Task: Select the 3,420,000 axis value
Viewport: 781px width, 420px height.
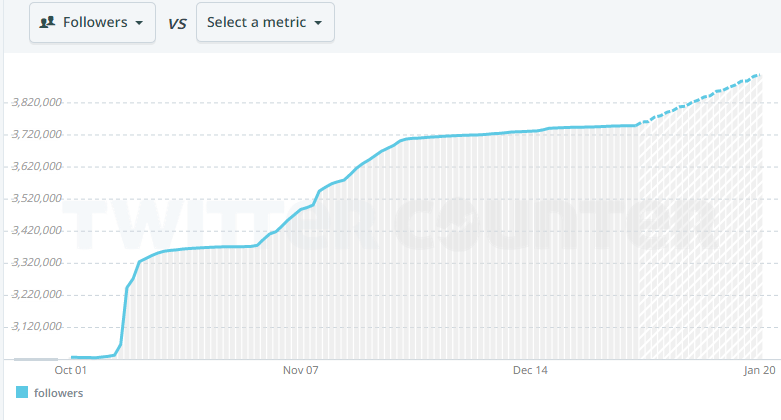Action: click(36, 230)
